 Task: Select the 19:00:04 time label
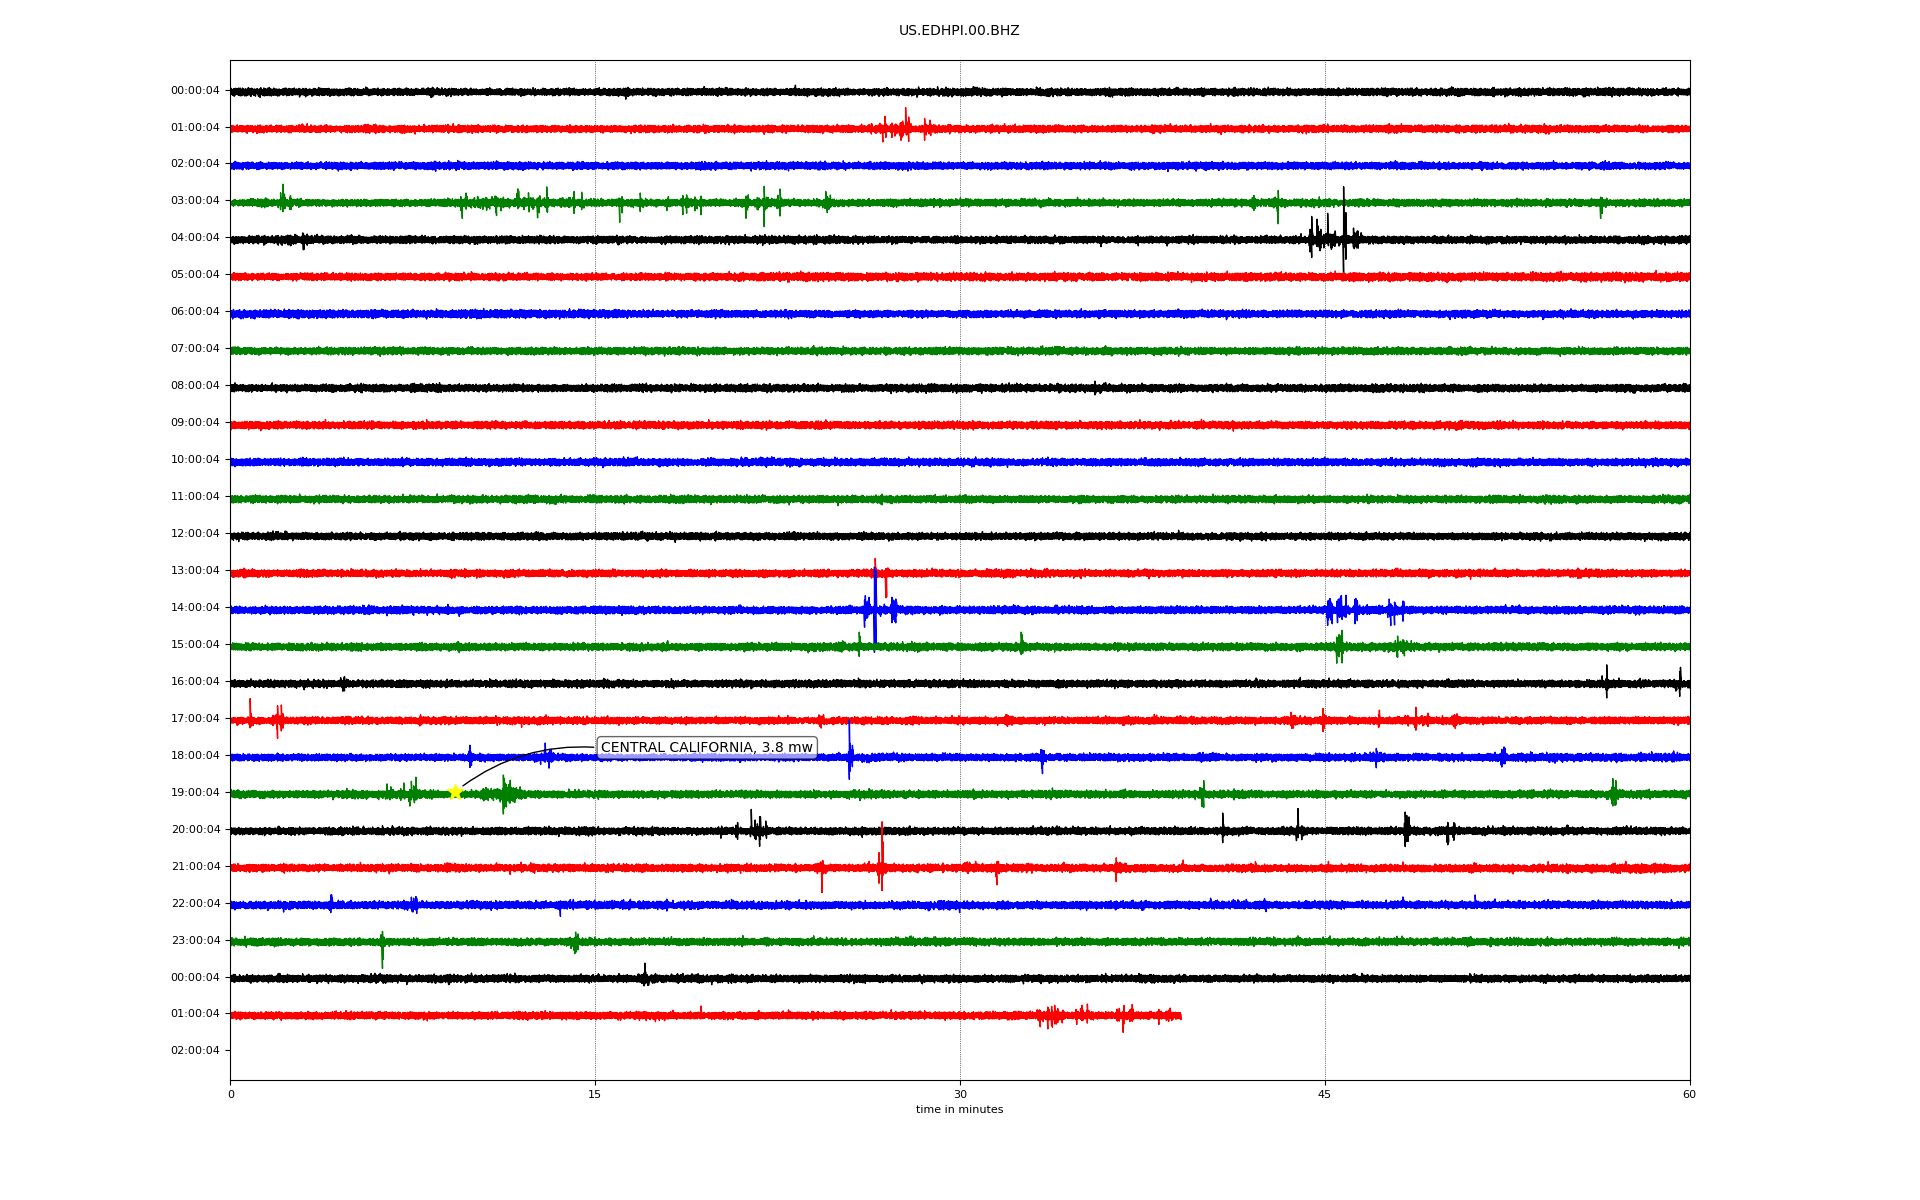pos(195,793)
